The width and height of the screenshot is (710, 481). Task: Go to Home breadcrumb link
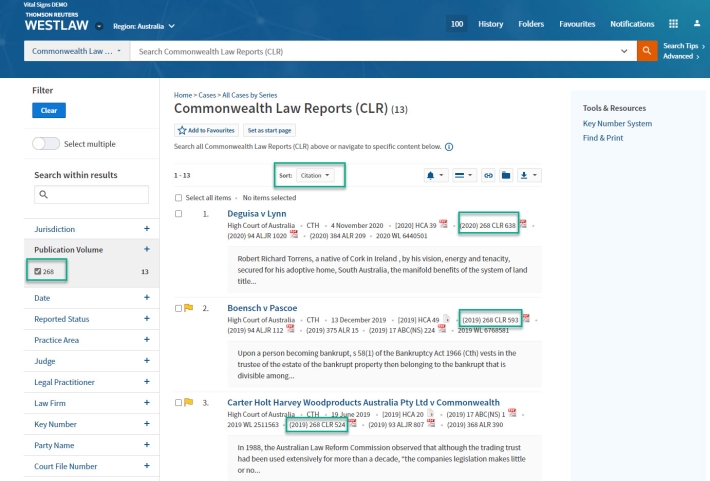pos(183,95)
